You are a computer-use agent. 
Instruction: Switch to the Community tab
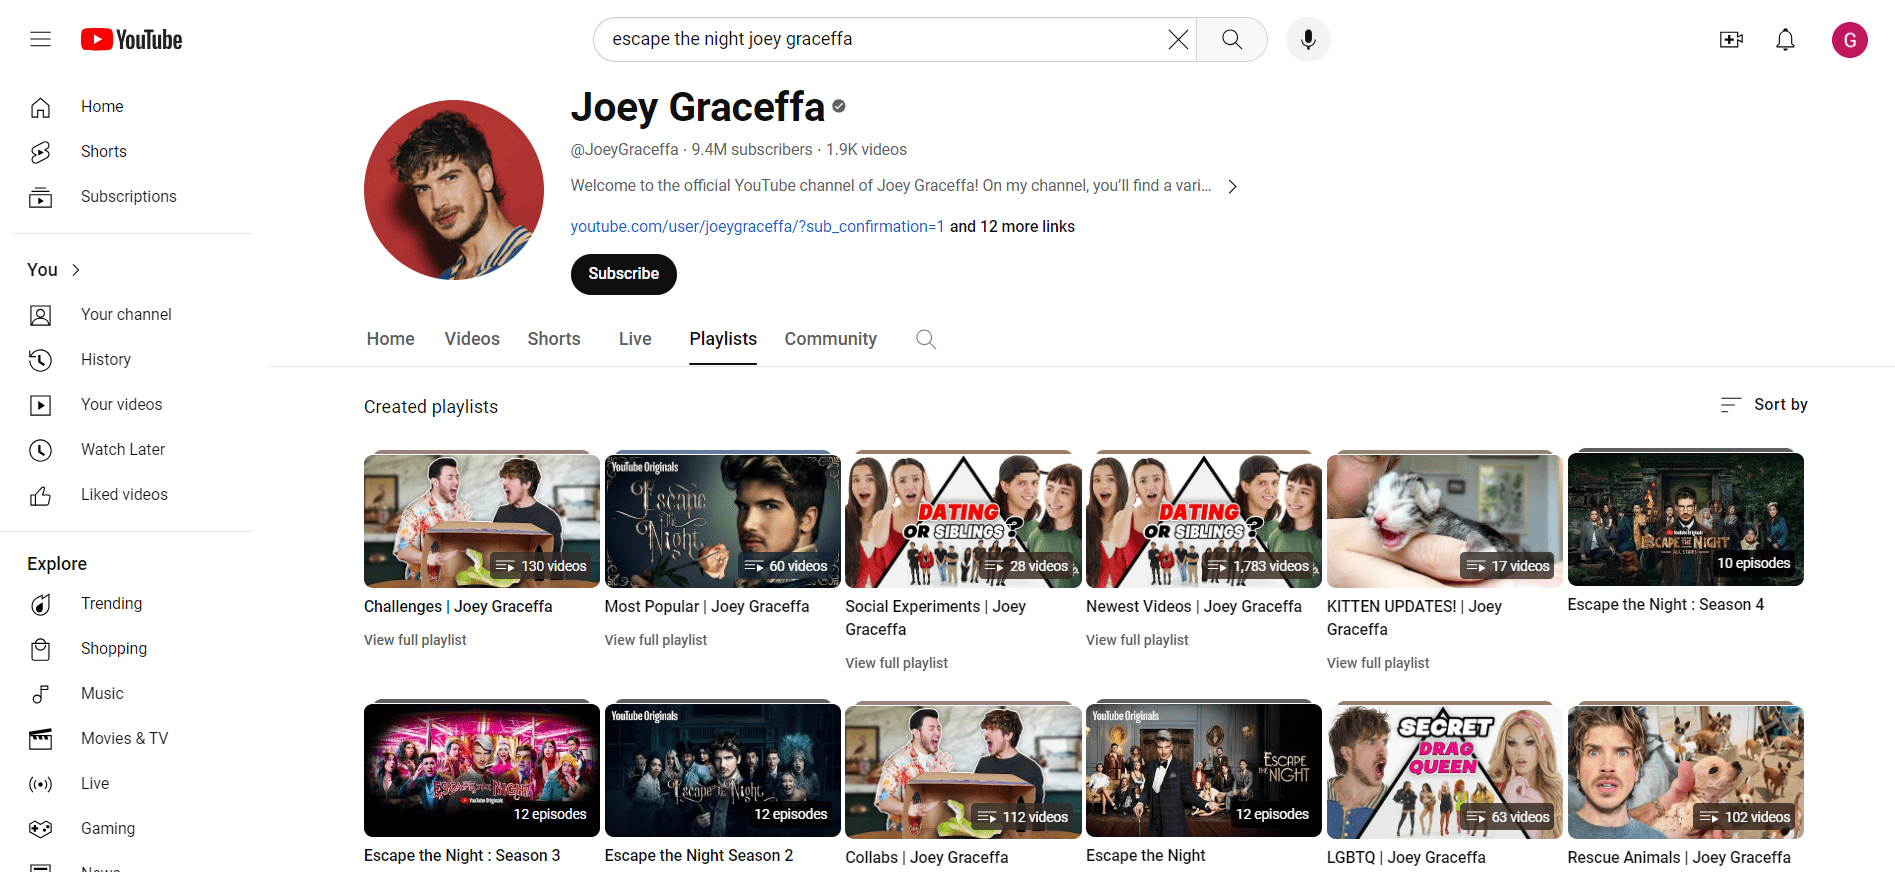pyautogui.click(x=830, y=339)
